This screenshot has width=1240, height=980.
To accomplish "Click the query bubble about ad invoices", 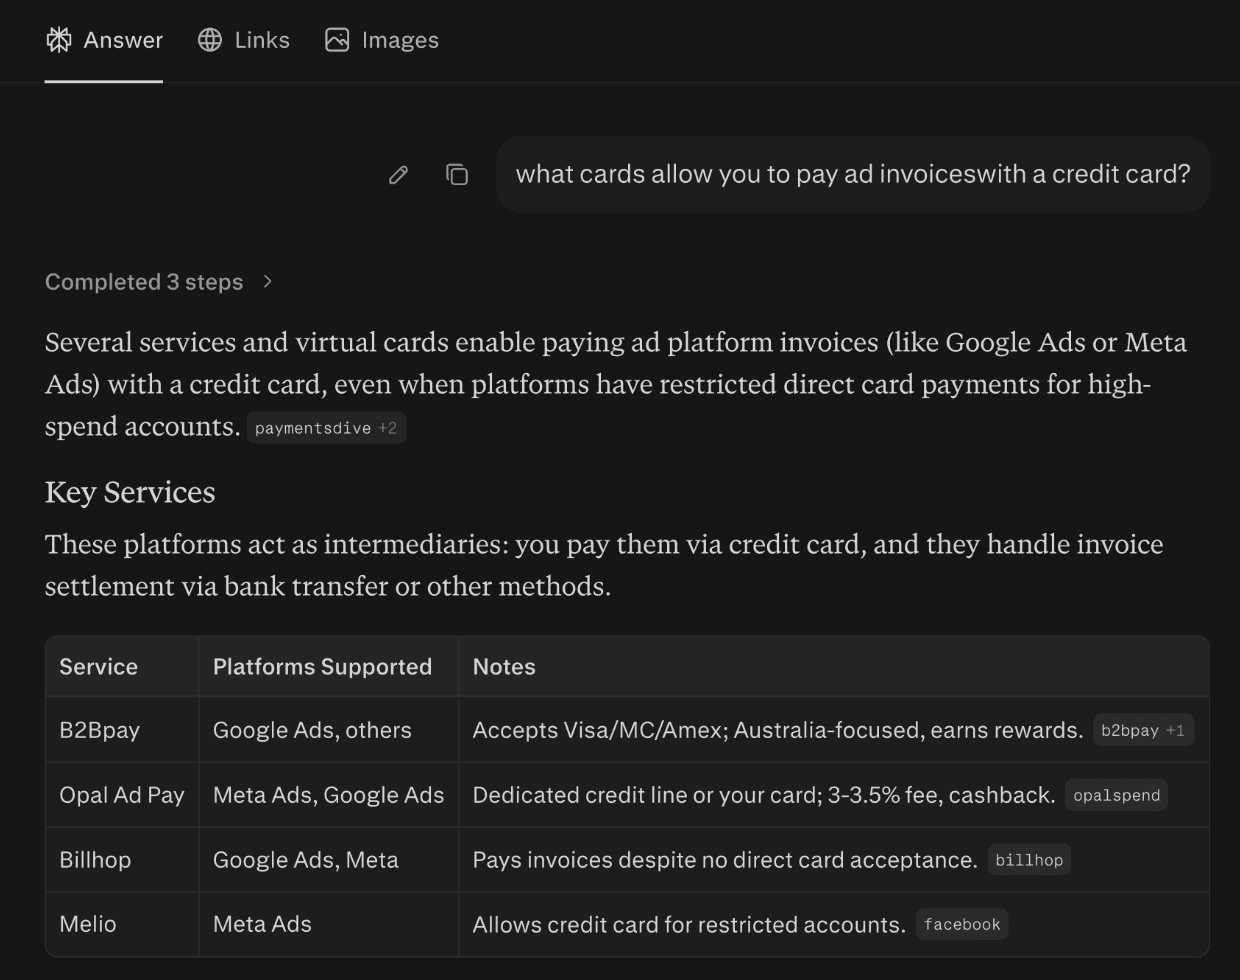I will pos(853,174).
